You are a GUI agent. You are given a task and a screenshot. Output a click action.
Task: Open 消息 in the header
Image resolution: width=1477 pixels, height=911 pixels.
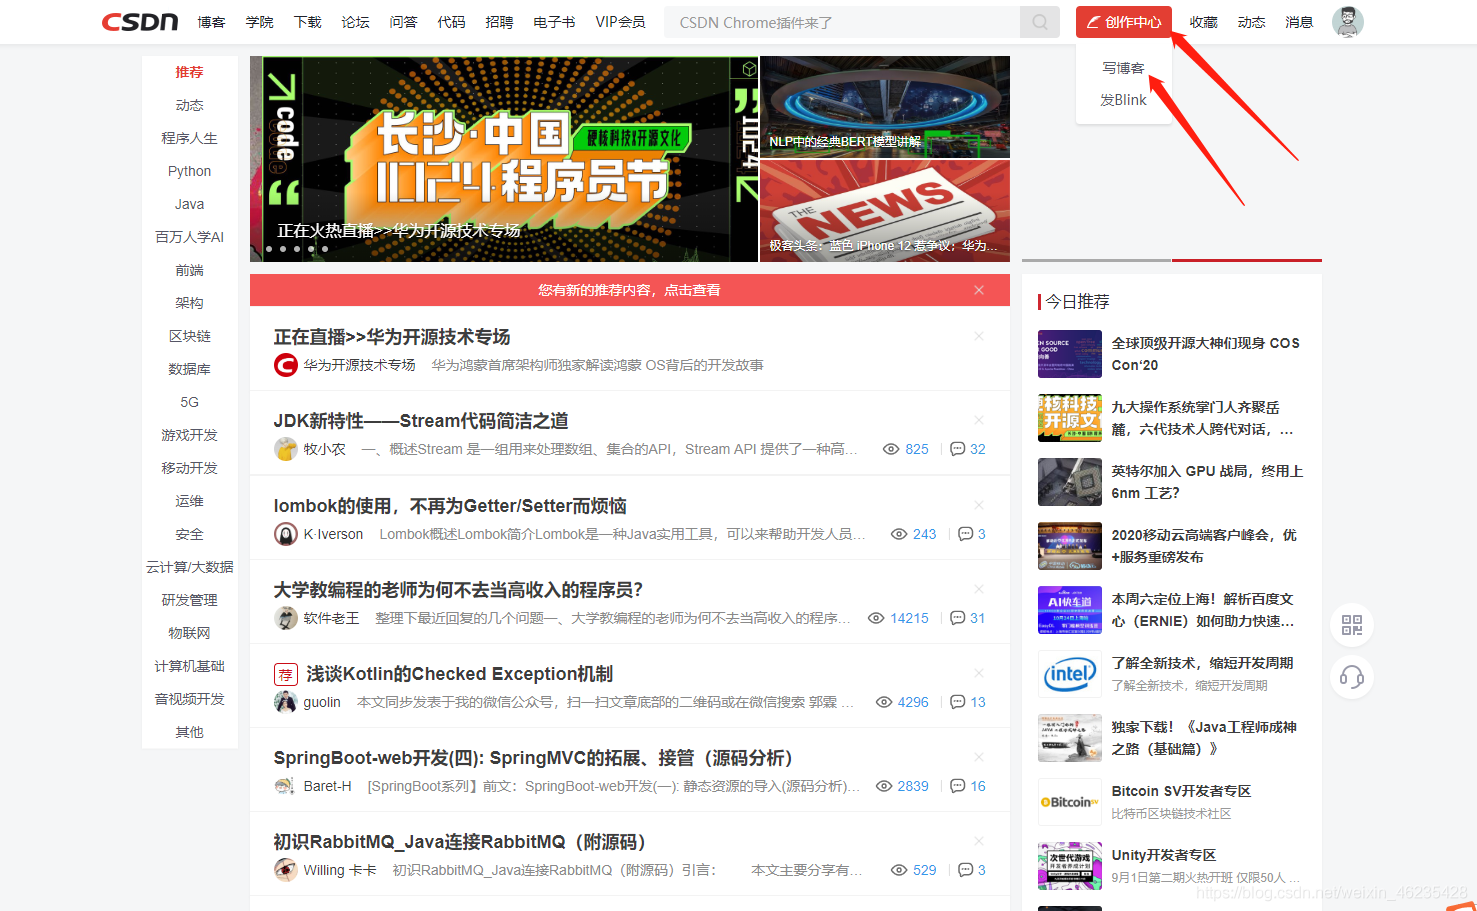pos(1299,22)
